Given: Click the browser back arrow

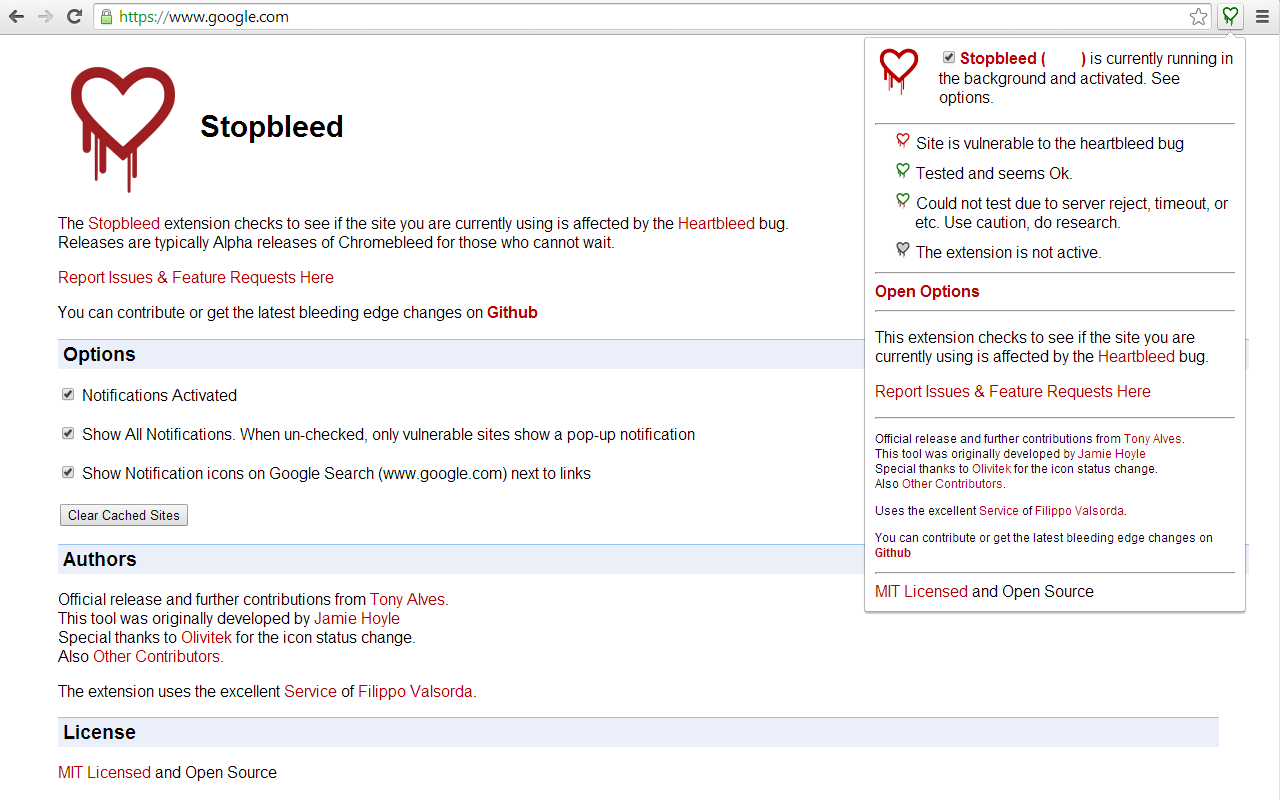Looking at the screenshot, I should pyautogui.click(x=16, y=16).
